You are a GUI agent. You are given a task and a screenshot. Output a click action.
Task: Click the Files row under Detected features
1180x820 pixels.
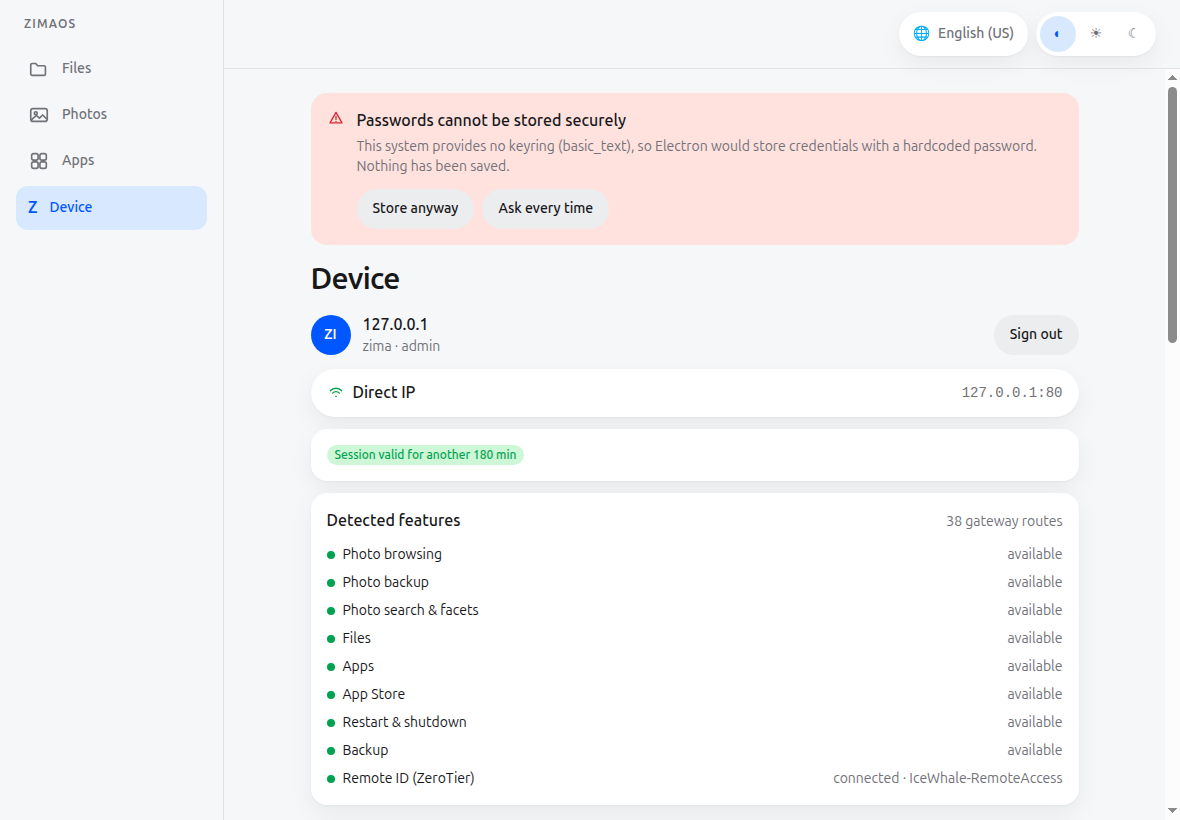(695, 638)
